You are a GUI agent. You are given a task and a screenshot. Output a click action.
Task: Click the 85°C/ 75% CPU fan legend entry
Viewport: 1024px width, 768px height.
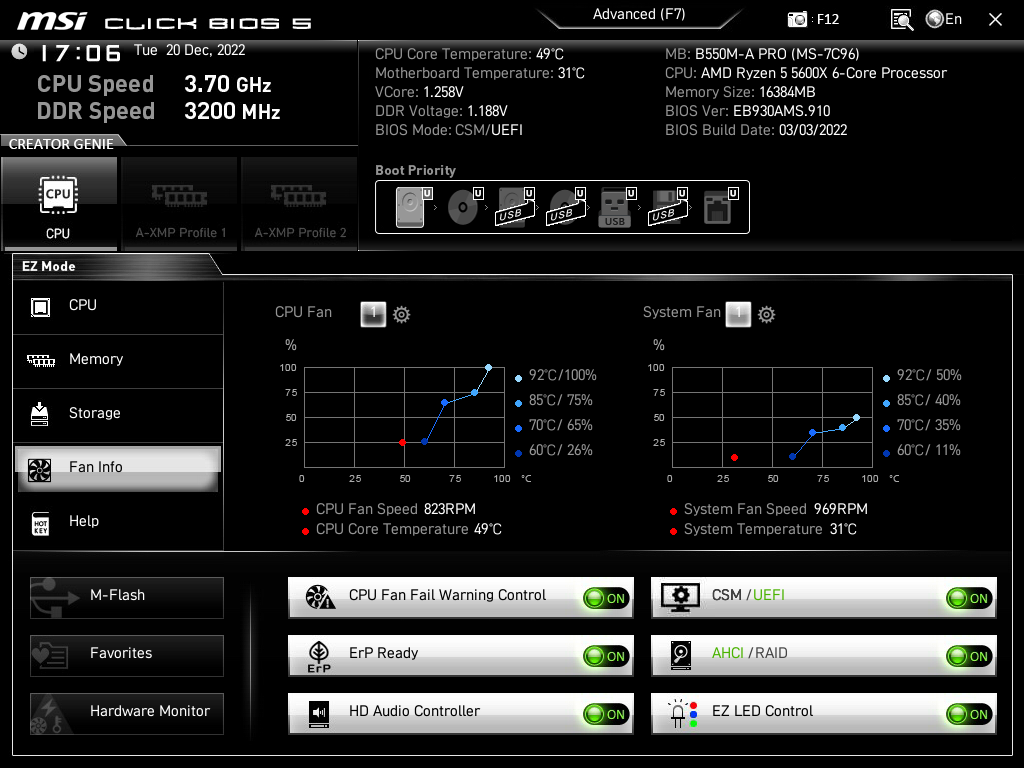pos(560,400)
